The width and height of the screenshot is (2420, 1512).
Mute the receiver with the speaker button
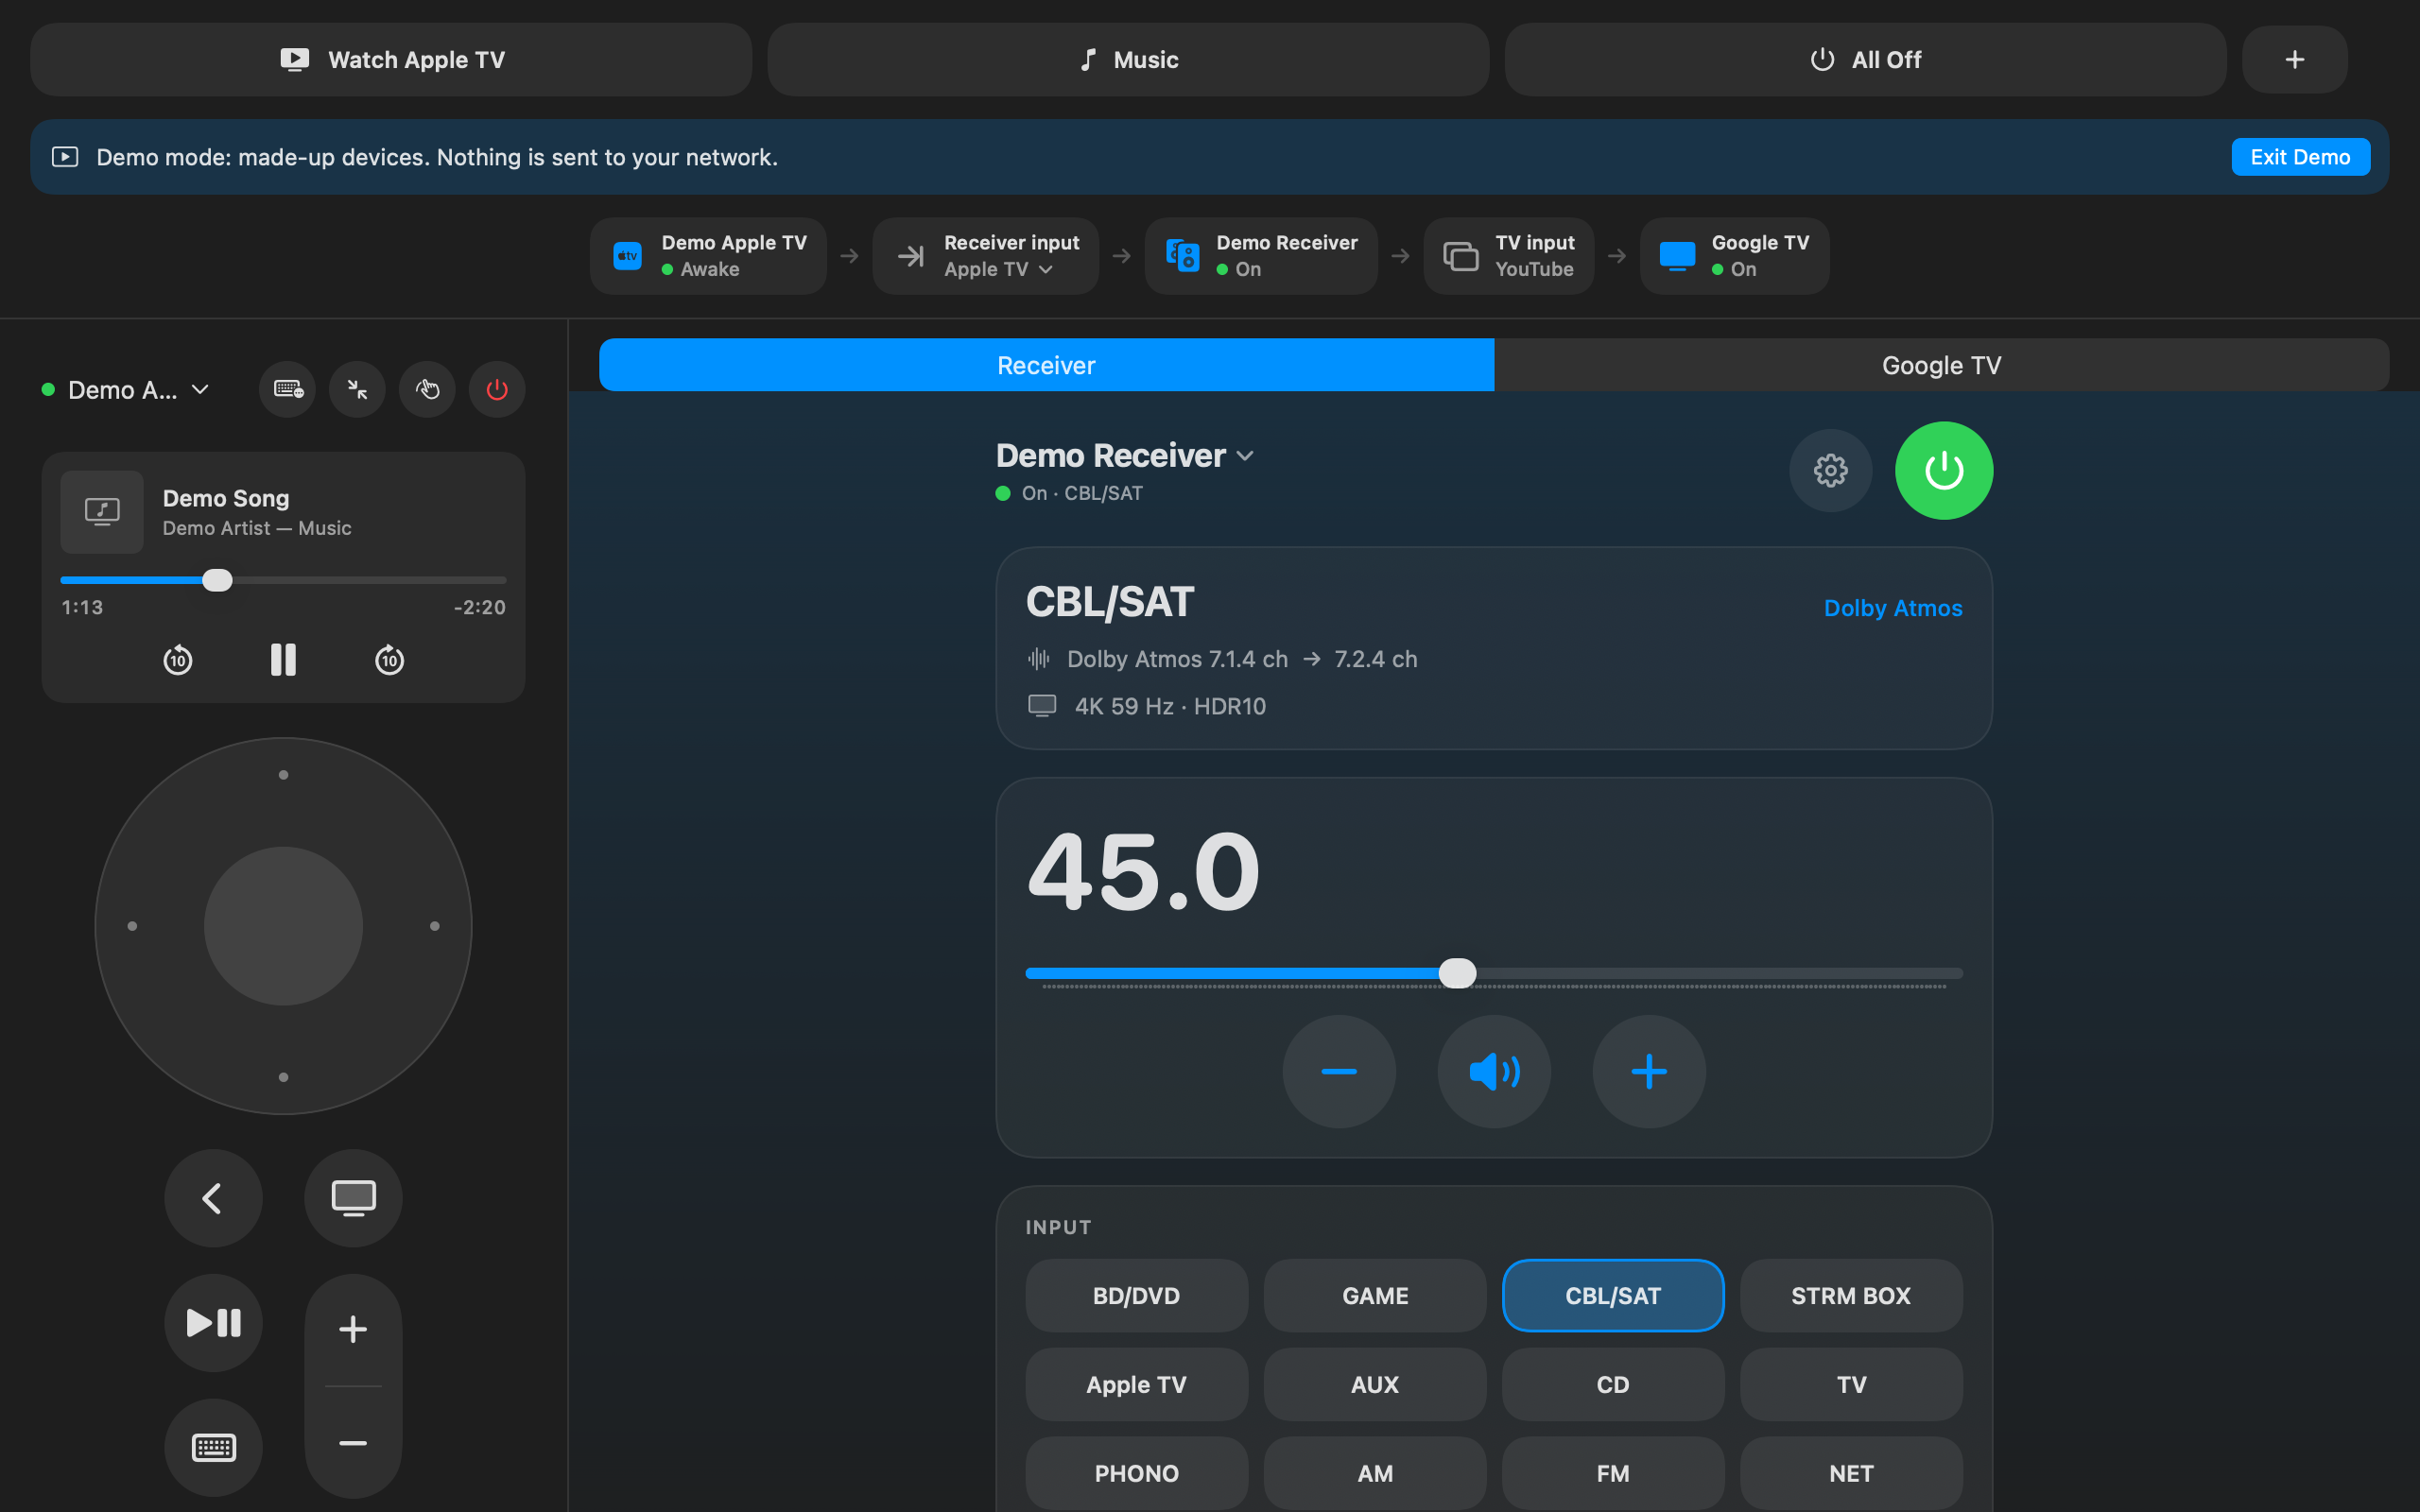tap(1494, 1072)
